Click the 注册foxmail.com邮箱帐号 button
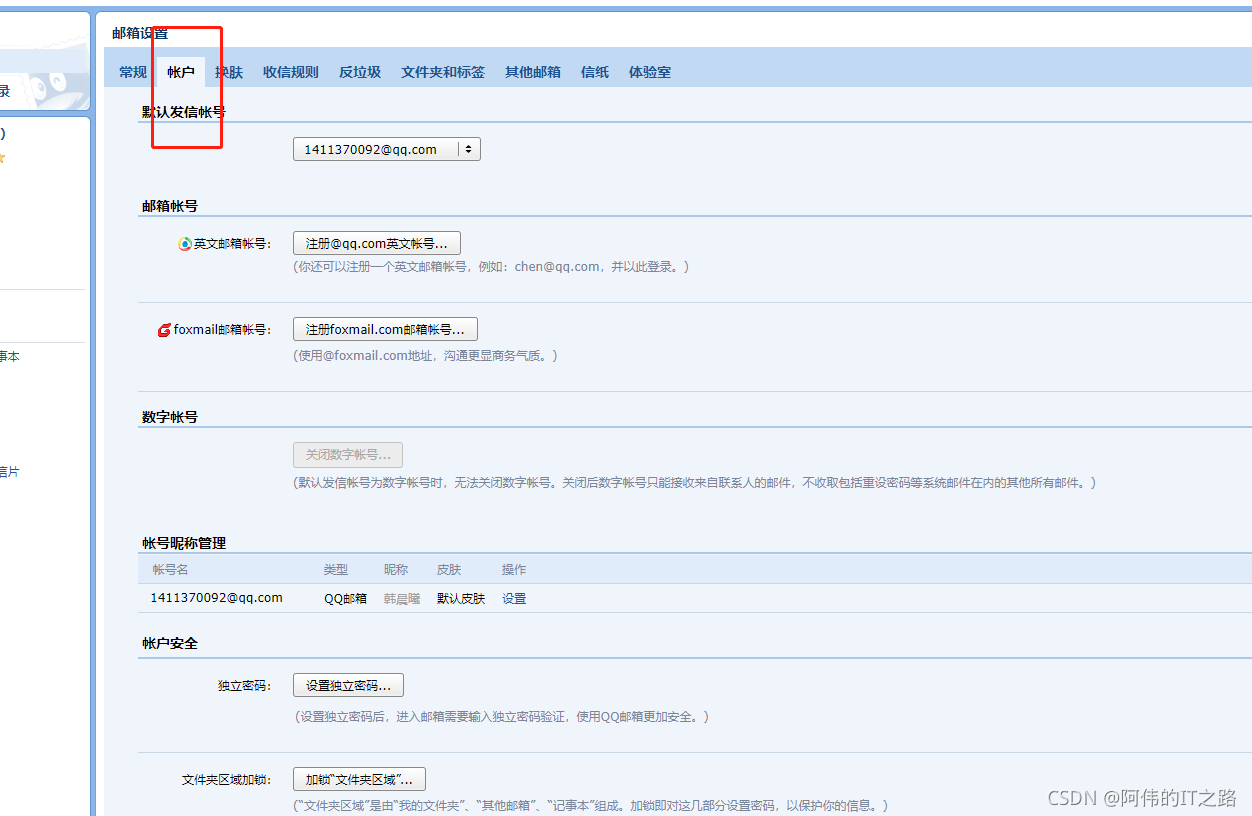The height and width of the screenshot is (816, 1252). point(385,329)
